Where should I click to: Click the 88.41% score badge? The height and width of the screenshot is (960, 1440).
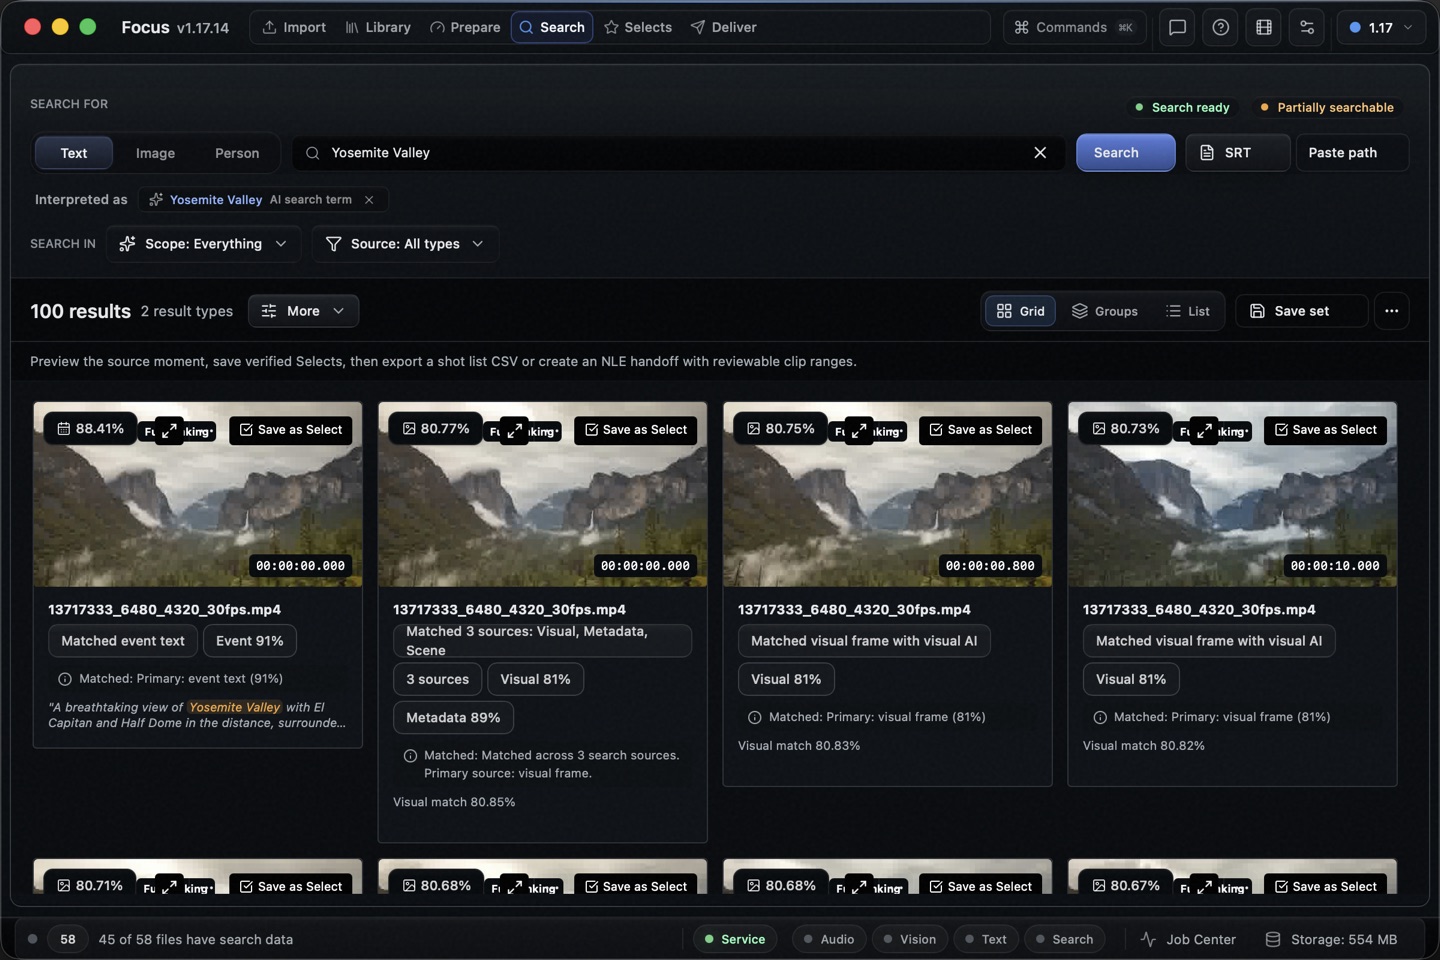coord(91,429)
